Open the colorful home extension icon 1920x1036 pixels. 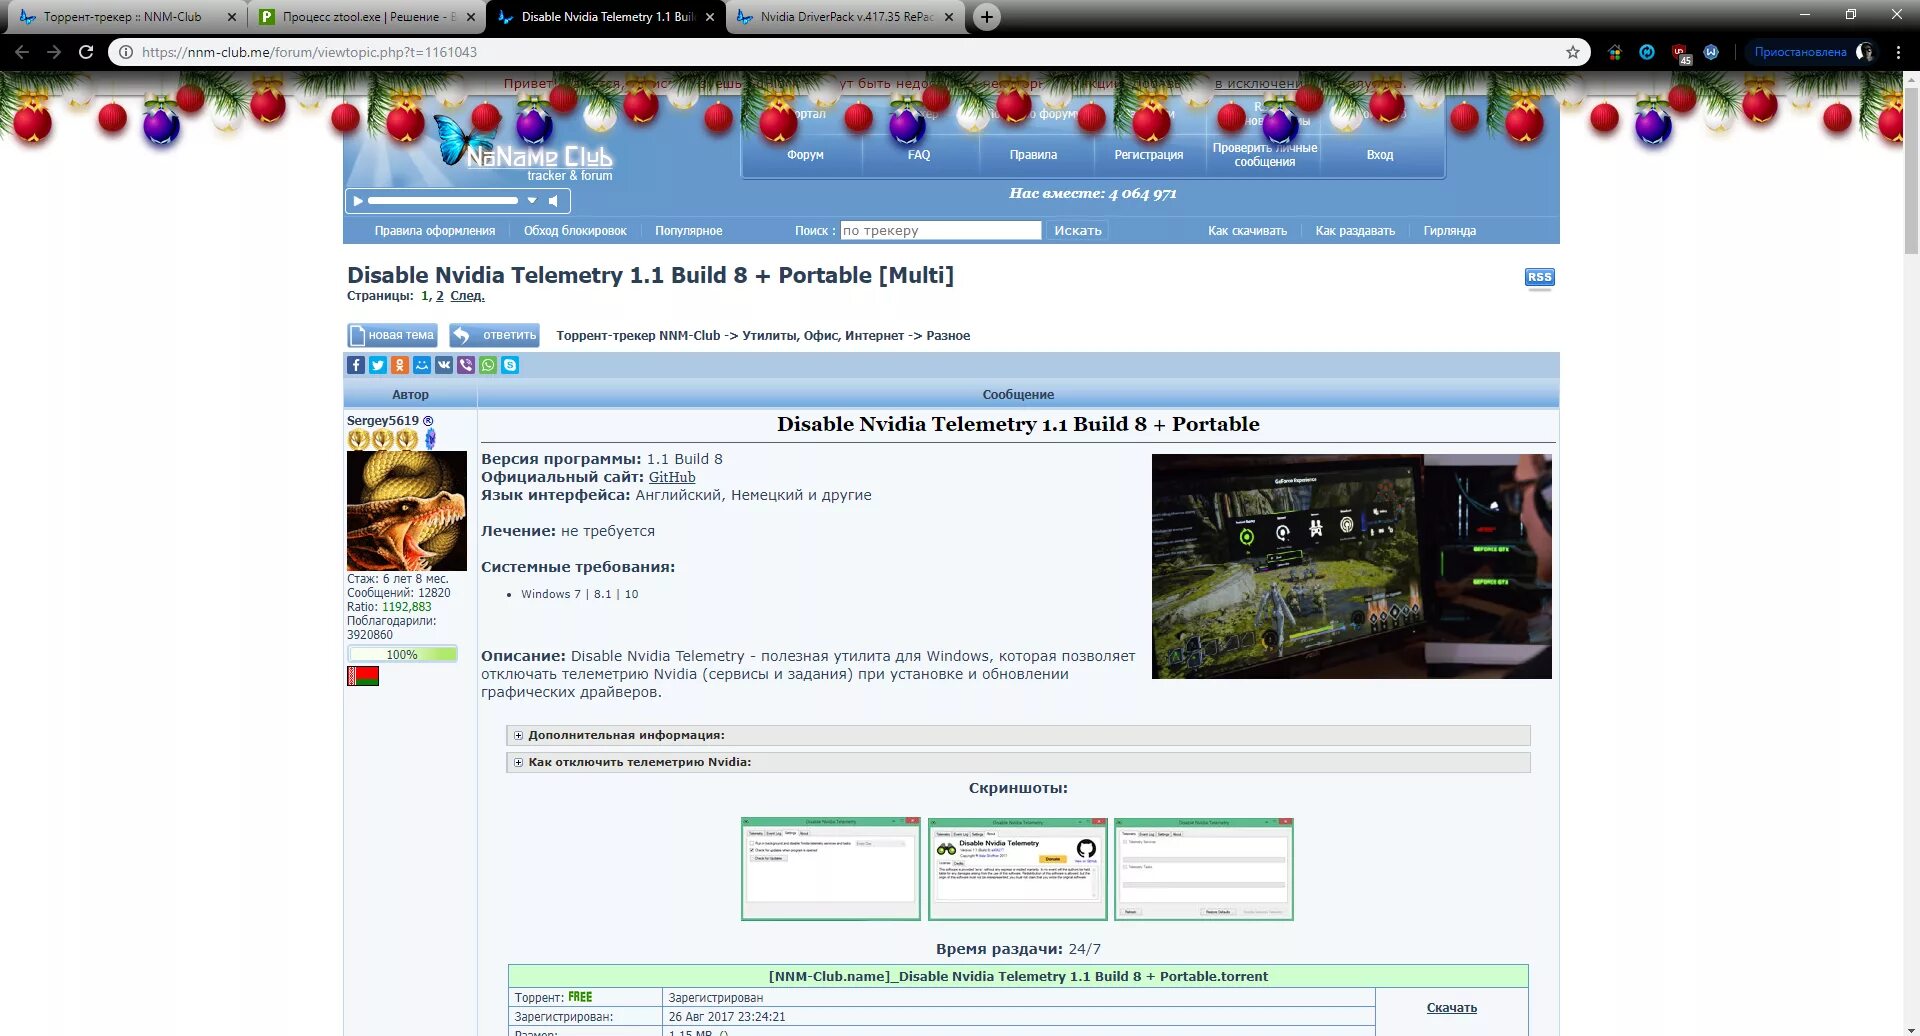[1615, 52]
